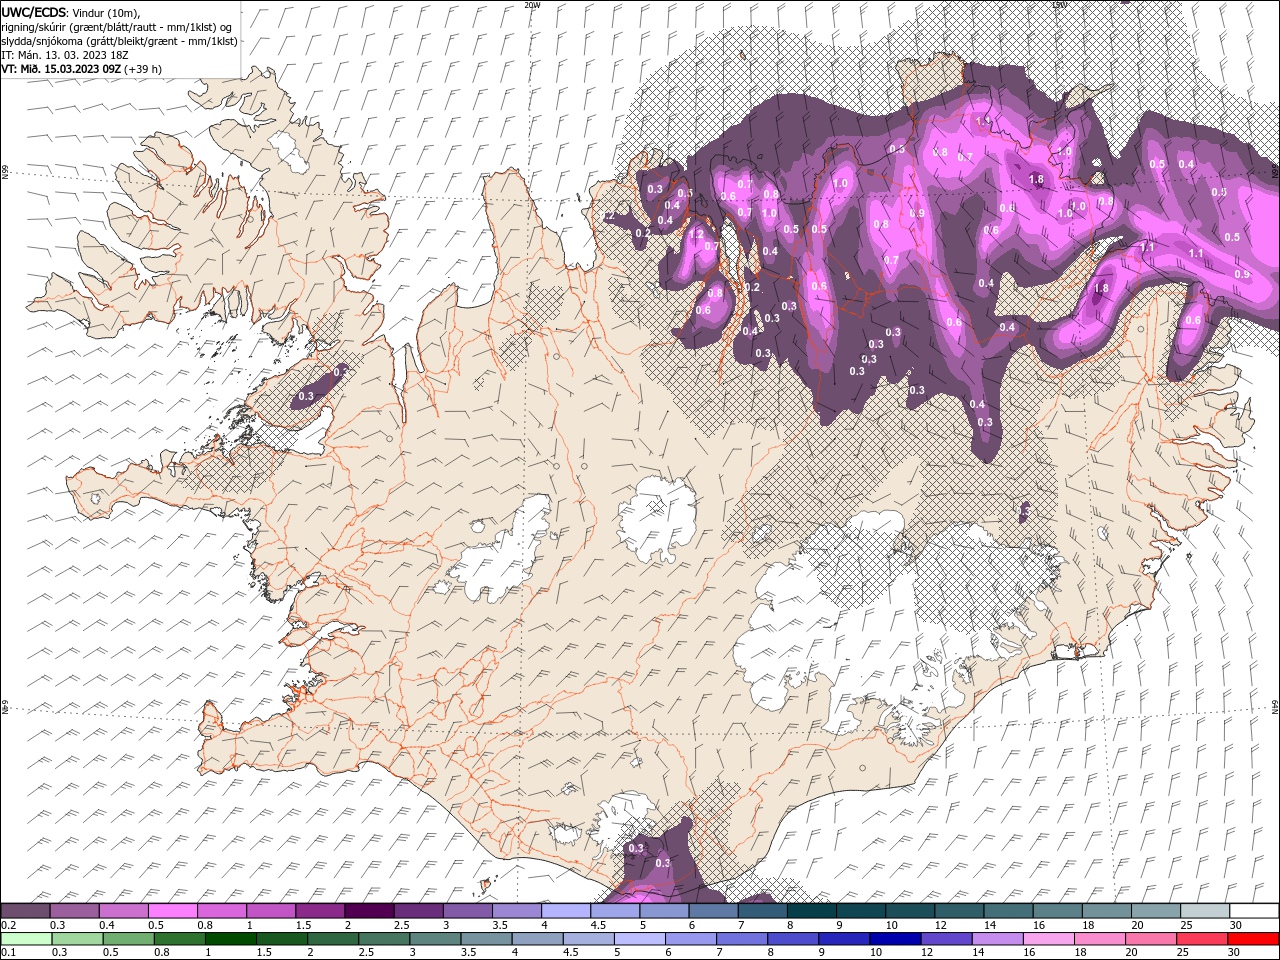Click the 6 slate-blue swatch in the snow legend

[713, 911]
